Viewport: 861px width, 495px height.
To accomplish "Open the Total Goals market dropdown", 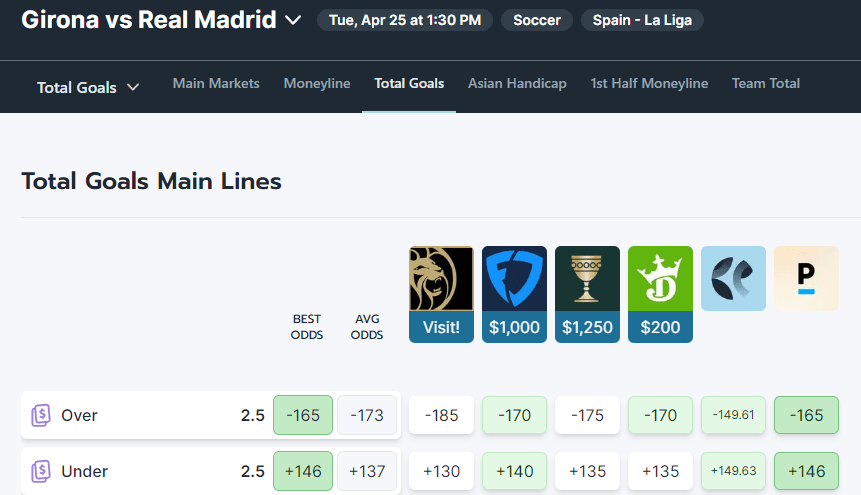I will [88, 88].
